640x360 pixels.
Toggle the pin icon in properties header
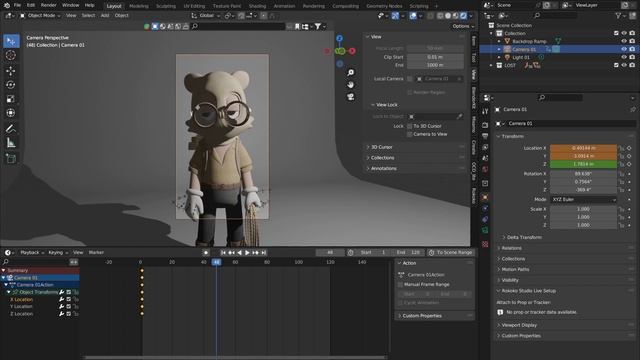point(633,109)
